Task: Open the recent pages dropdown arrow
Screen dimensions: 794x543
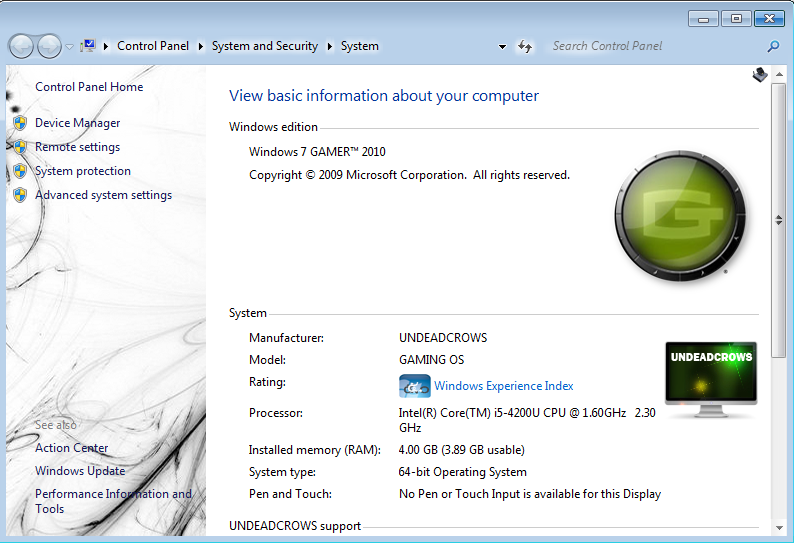Action: (70, 47)
